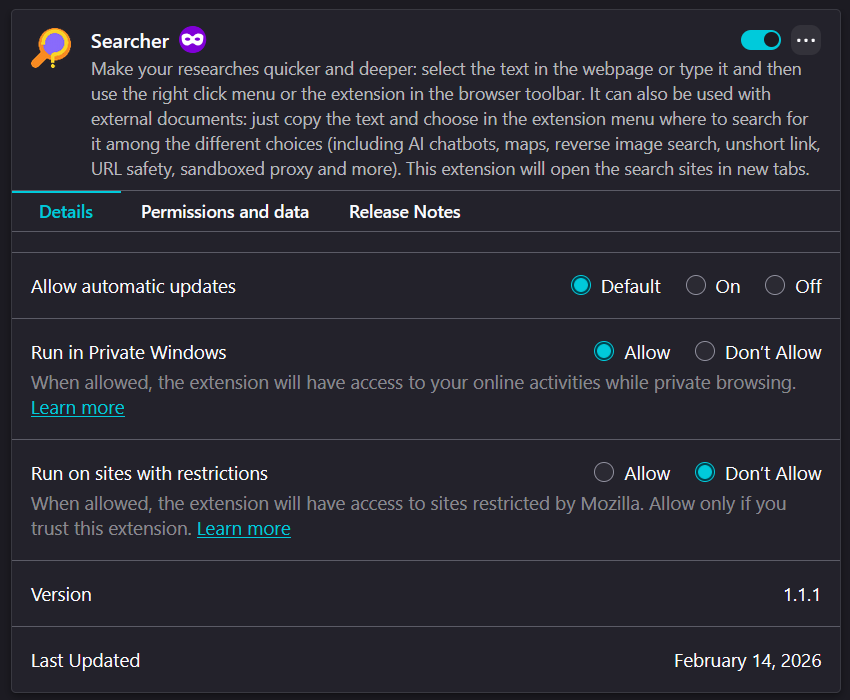Viewport: 850px width, 700px height.
Task: Click the Last Updated date value
Action: tap(748, 661)
